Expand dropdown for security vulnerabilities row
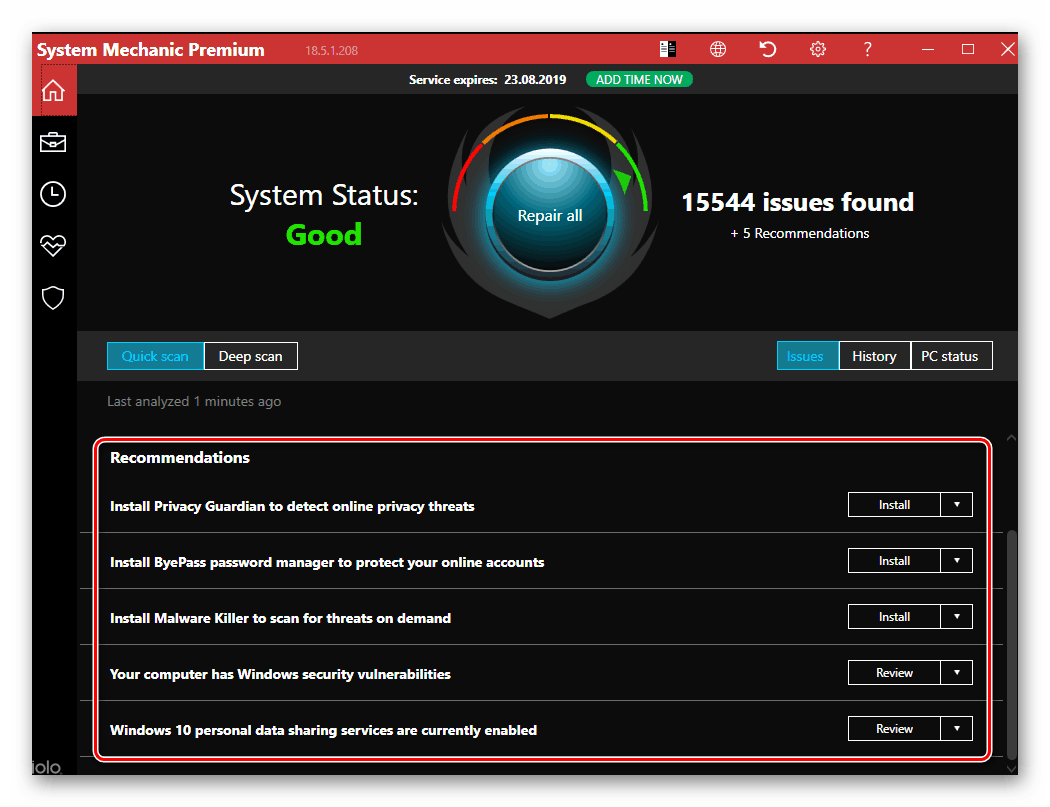The width and height of the screenshot is (1050, 807). [957, 672]
